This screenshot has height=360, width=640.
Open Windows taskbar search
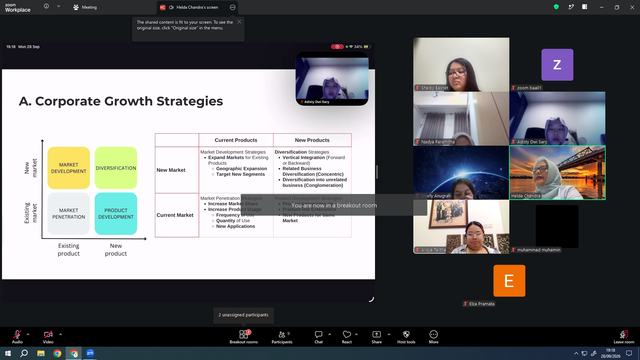pyautogui.click(x=24, y=353)
